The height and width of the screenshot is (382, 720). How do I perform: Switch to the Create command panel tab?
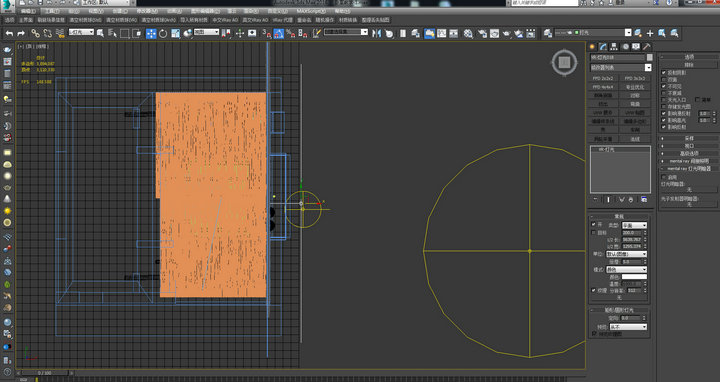pyautogui.click(x=592, y=46)
